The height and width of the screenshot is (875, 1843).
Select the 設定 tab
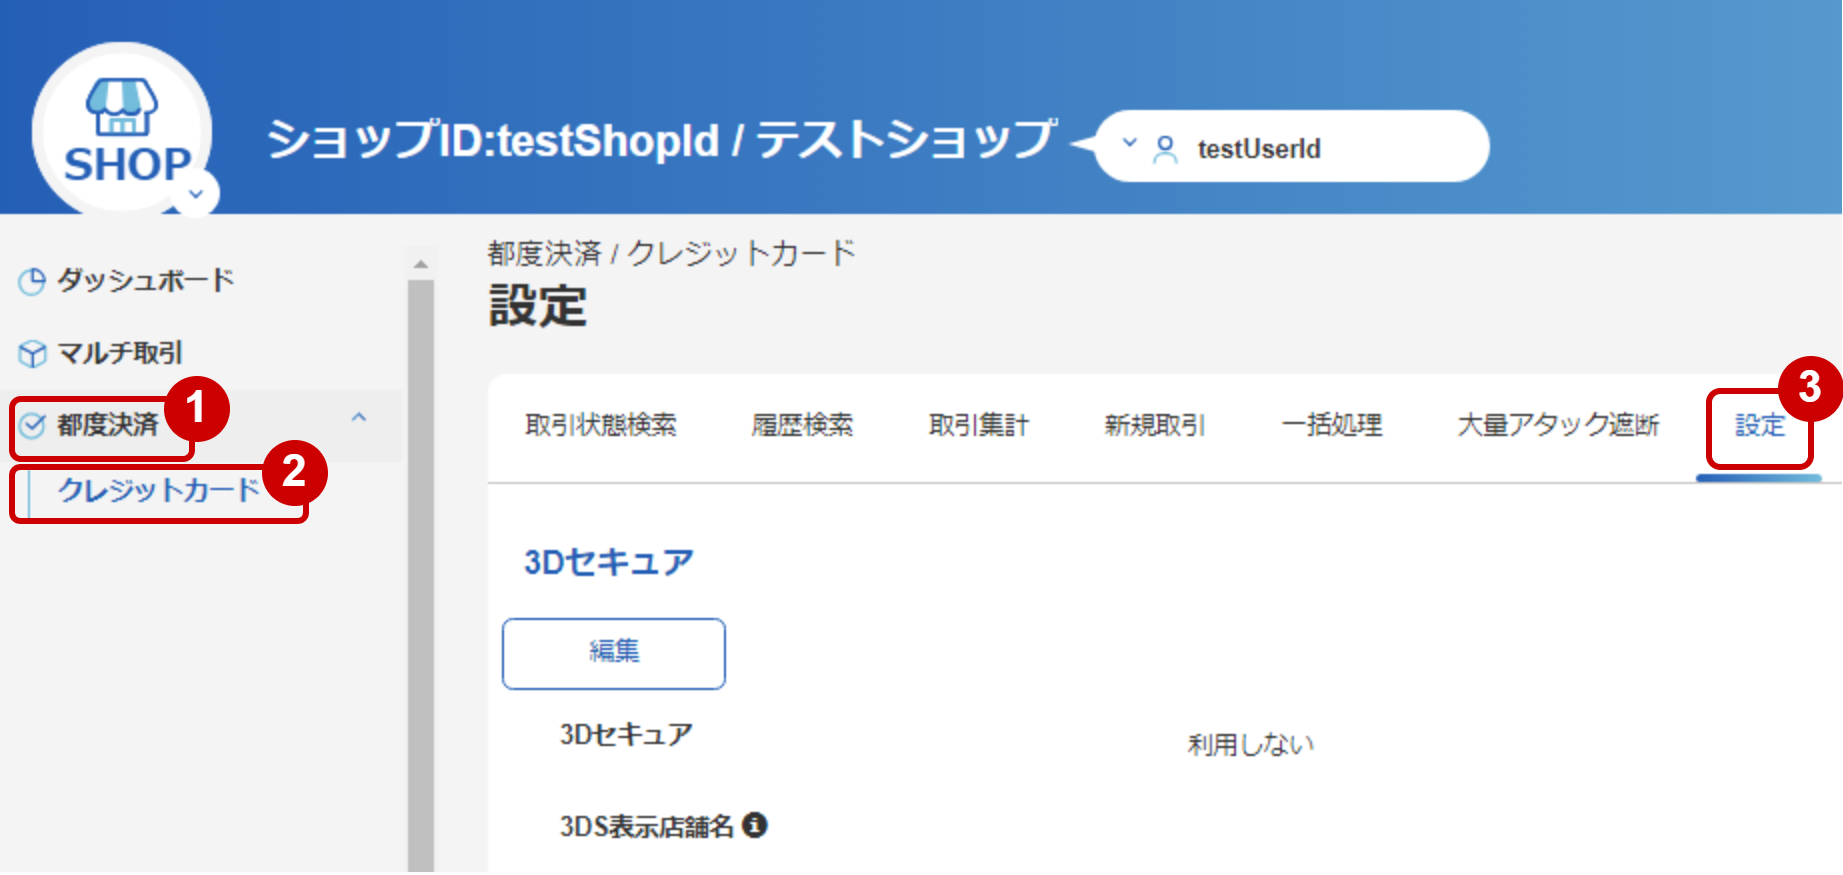tap(1759, 426)
